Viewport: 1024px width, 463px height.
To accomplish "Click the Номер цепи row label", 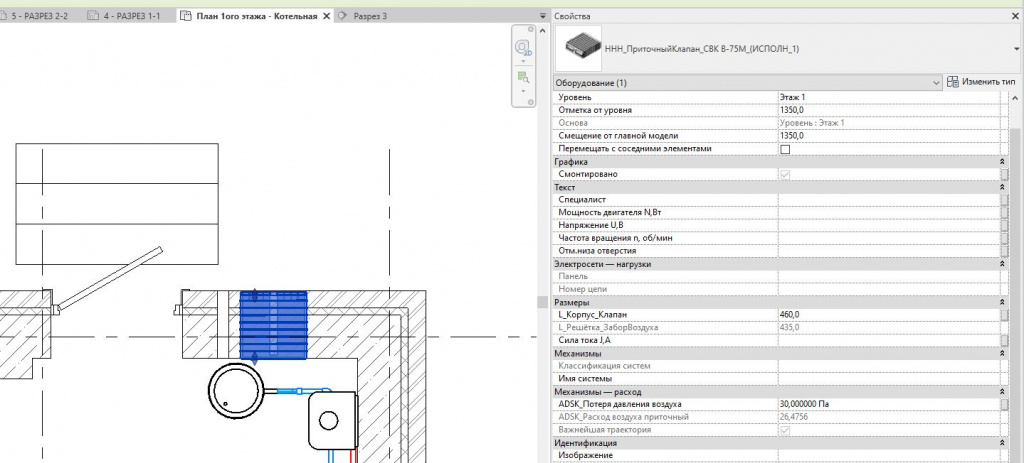I will (583, 289).
